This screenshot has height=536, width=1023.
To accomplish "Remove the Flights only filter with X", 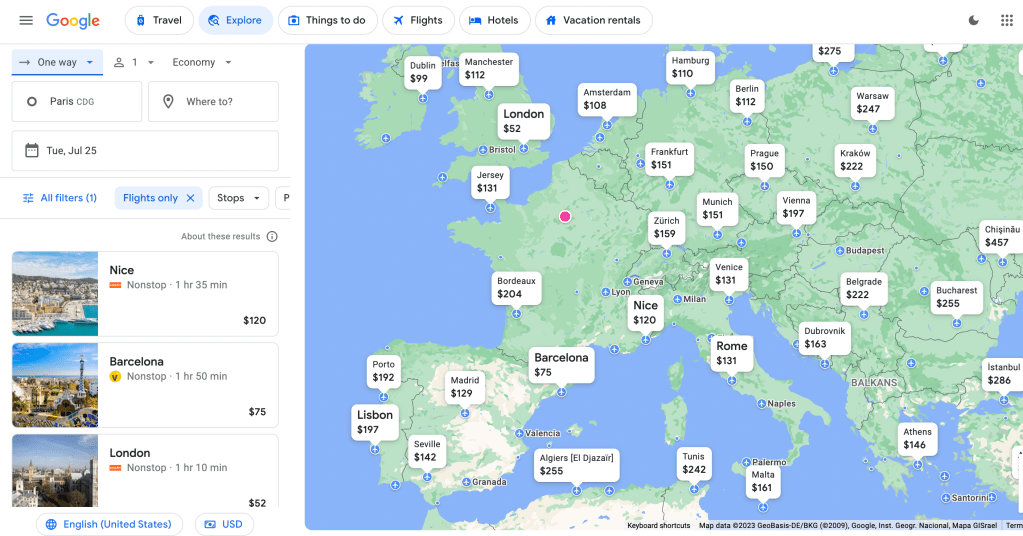I will pos(190,198).
